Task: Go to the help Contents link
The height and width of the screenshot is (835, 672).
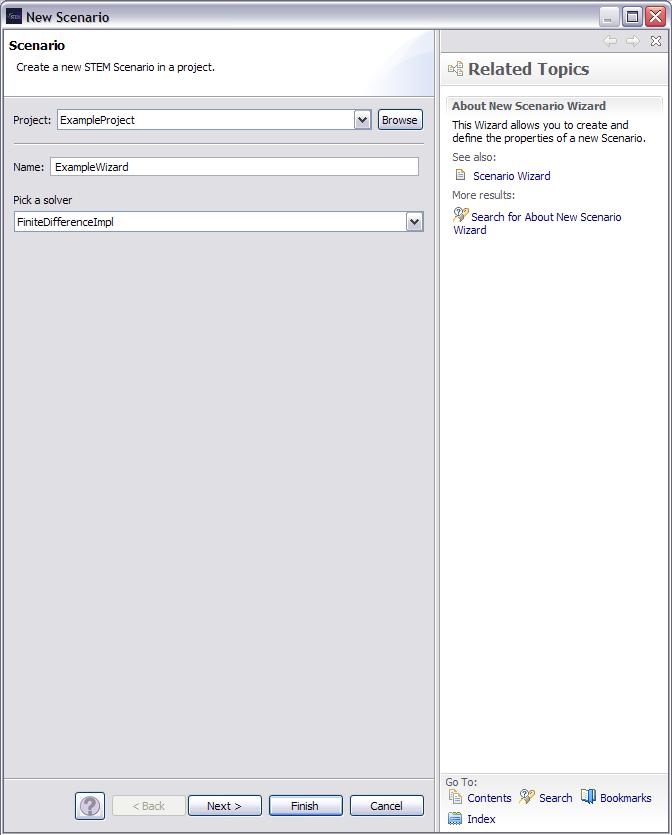Action: tap(489, 798)
